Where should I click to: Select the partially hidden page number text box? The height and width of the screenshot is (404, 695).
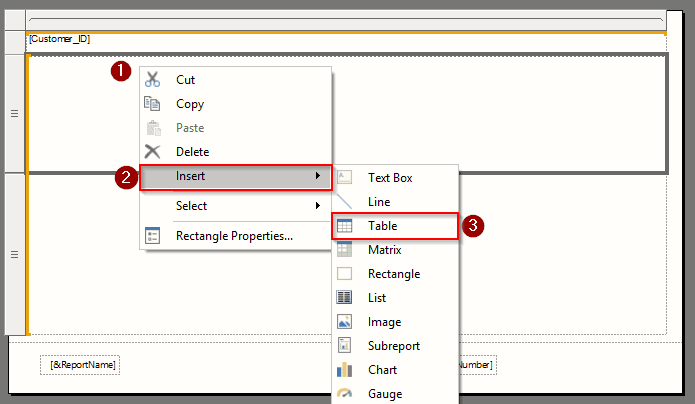click(x=478, y=365)
